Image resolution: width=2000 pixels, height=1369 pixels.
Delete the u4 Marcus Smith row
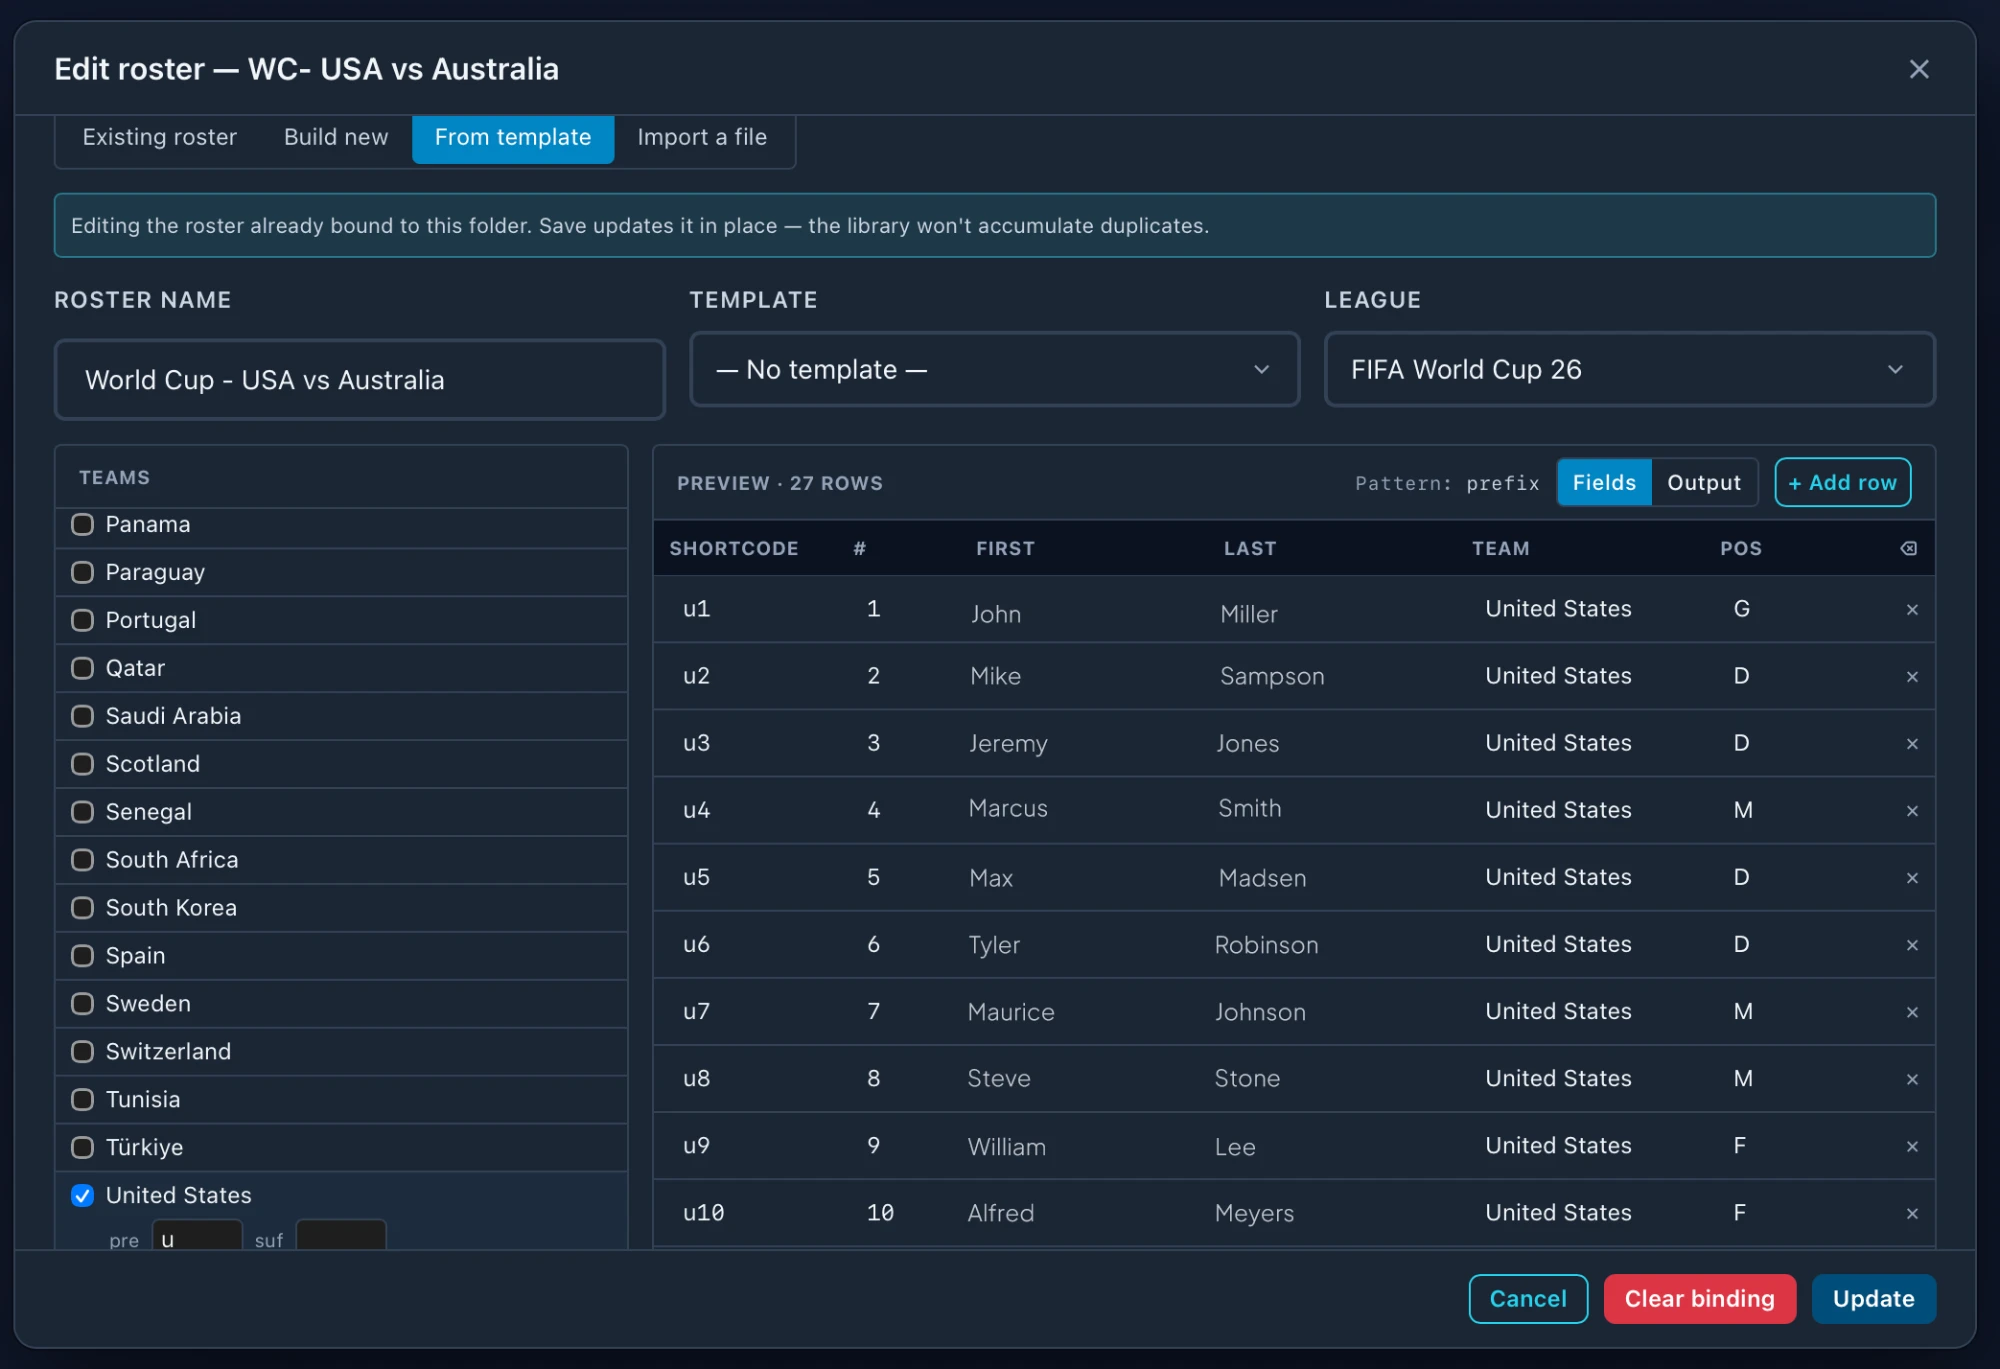(1912, 810)
